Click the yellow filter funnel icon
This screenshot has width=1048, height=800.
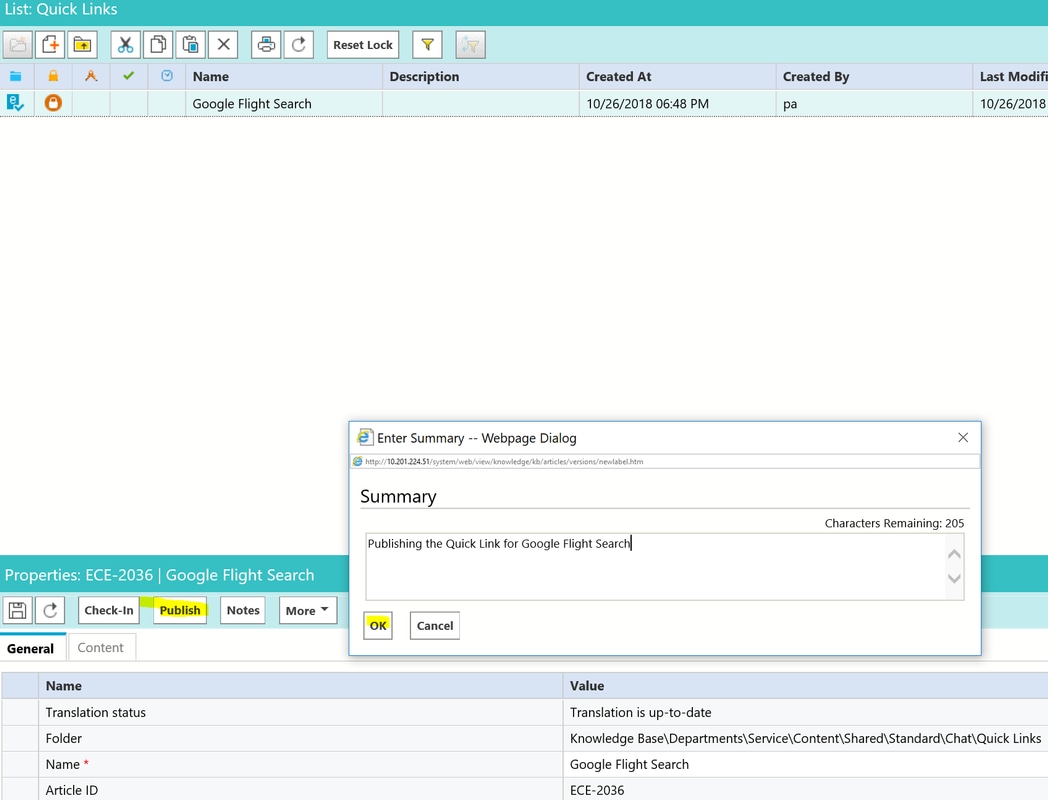pyautogui.click(x=427, y=45)
